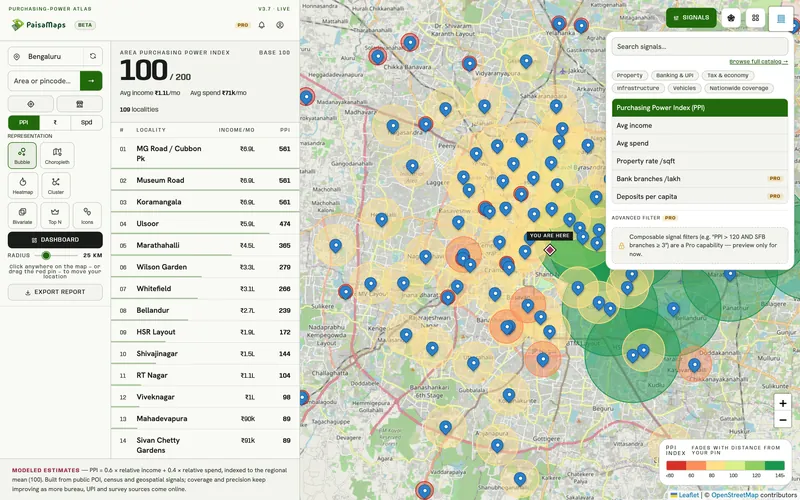Select the HSR Layout row

point(205,332)
